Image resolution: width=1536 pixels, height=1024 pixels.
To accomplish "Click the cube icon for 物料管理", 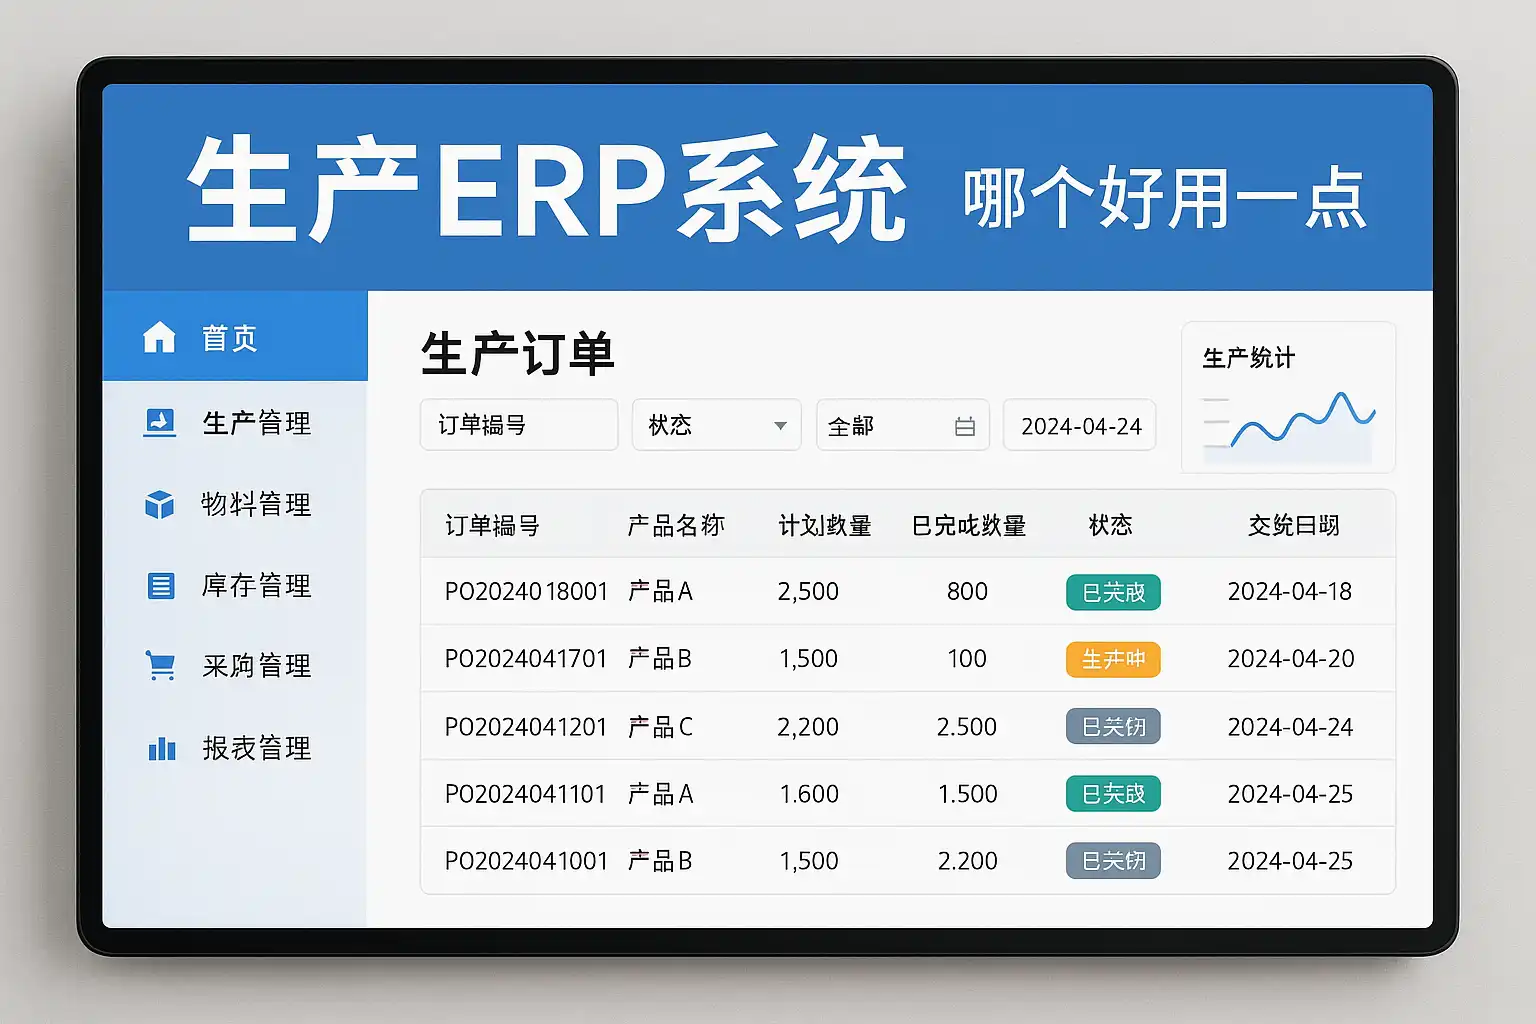I will pos(159,504).
